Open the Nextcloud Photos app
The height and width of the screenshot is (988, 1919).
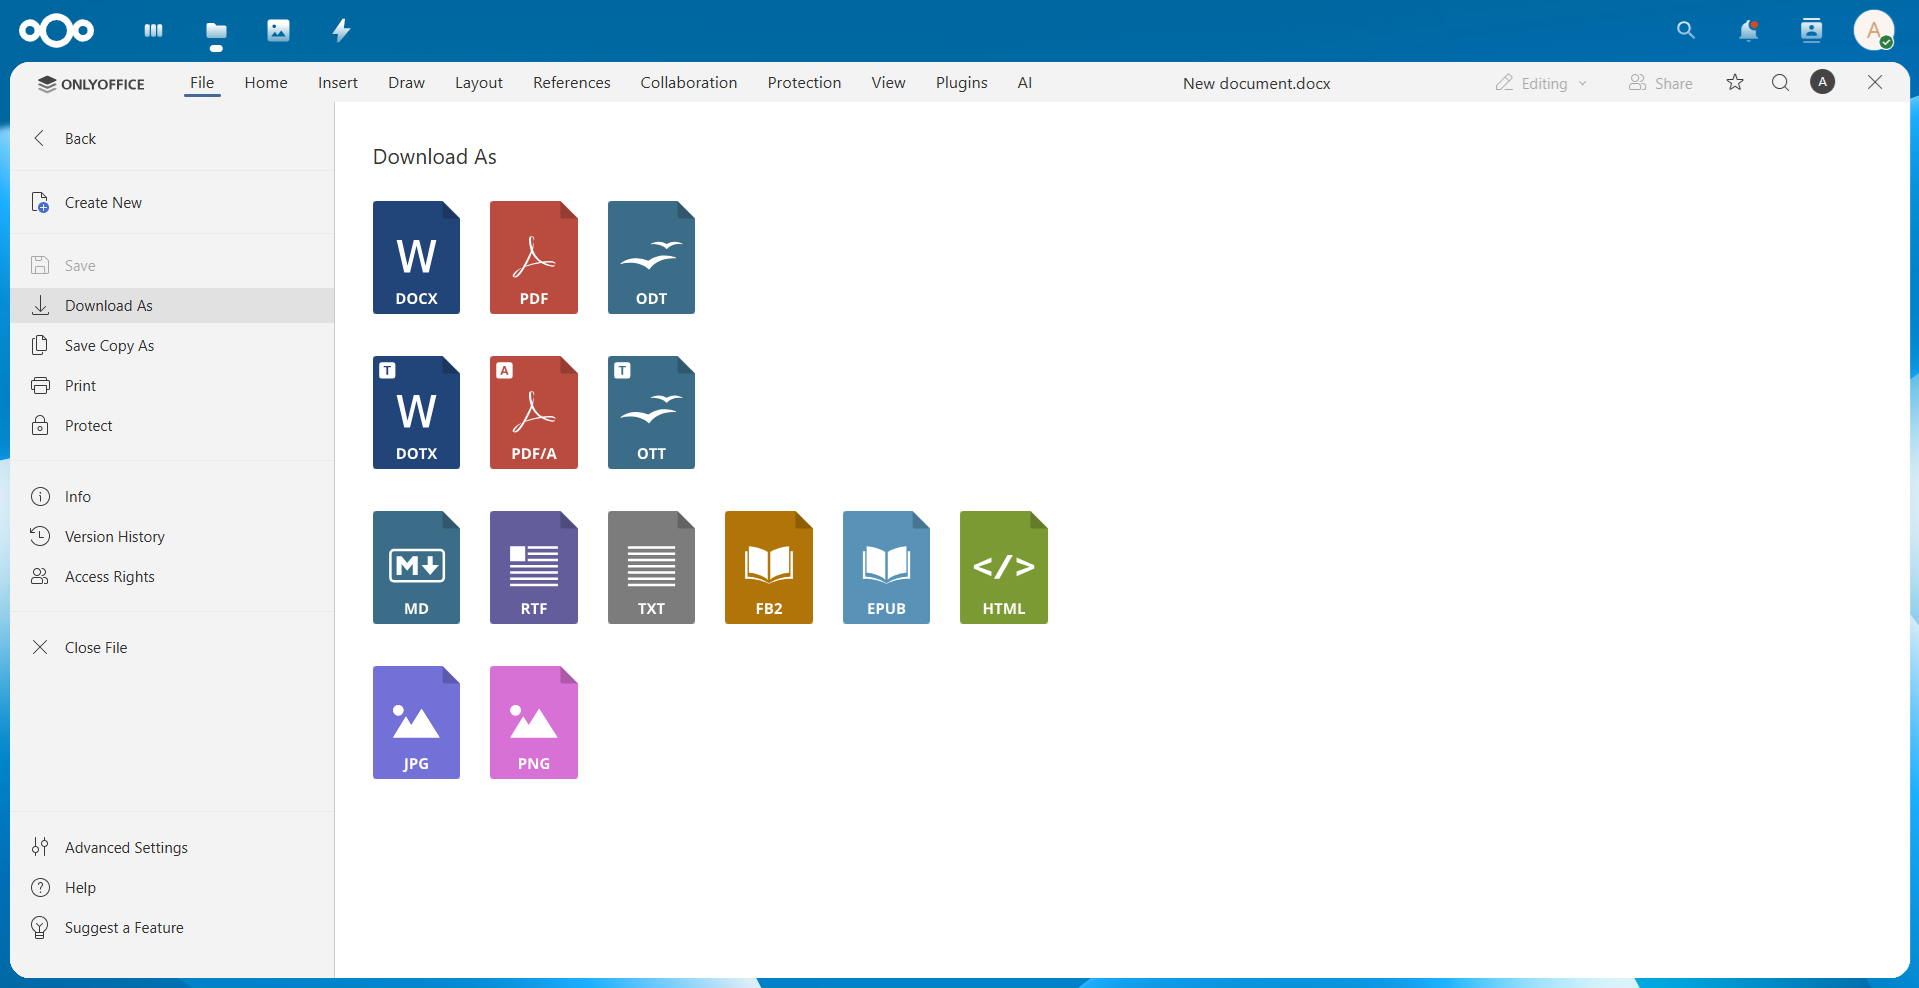pyautogui.click(x=278, y=30)
